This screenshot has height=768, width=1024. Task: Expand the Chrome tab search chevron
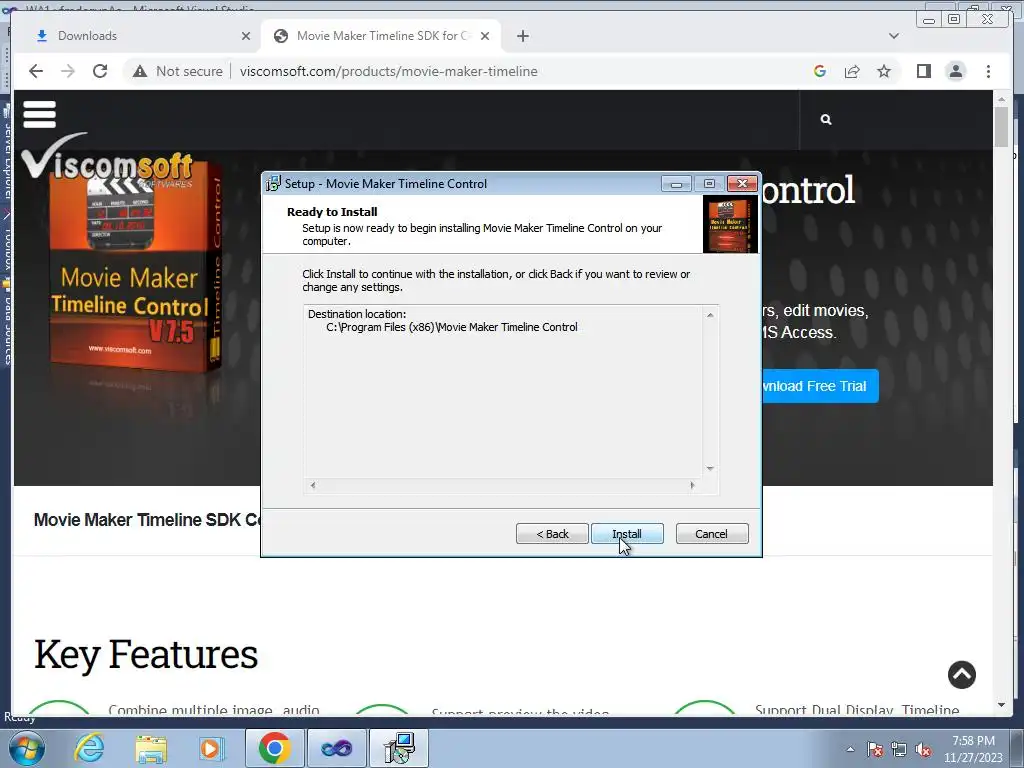tap(894, 36)
